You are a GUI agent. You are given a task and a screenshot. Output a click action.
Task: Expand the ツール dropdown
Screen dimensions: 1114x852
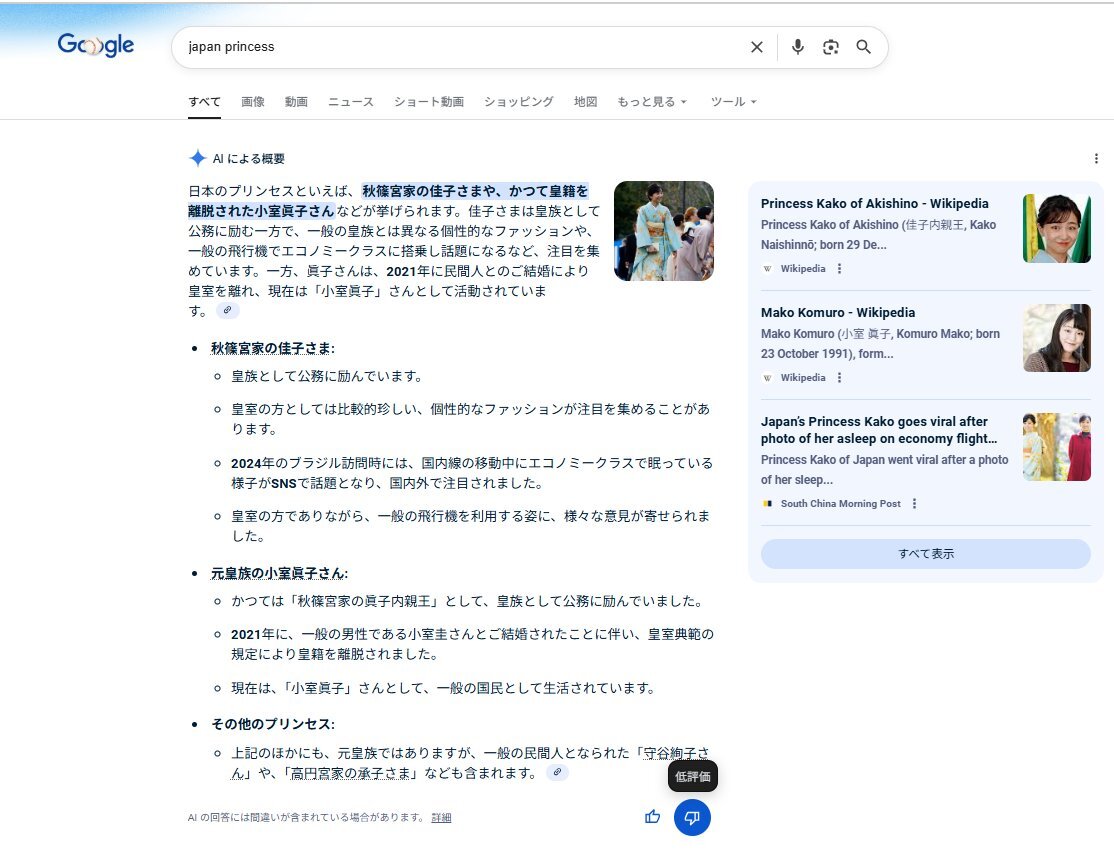point(733,102)
